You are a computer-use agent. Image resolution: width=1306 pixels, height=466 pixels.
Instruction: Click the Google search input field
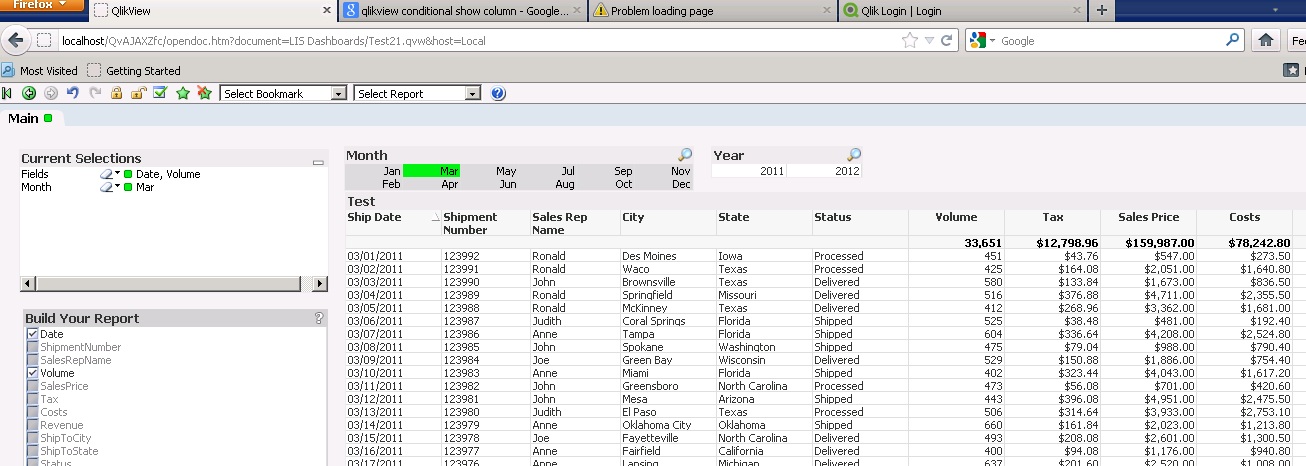click(1110, 41)
